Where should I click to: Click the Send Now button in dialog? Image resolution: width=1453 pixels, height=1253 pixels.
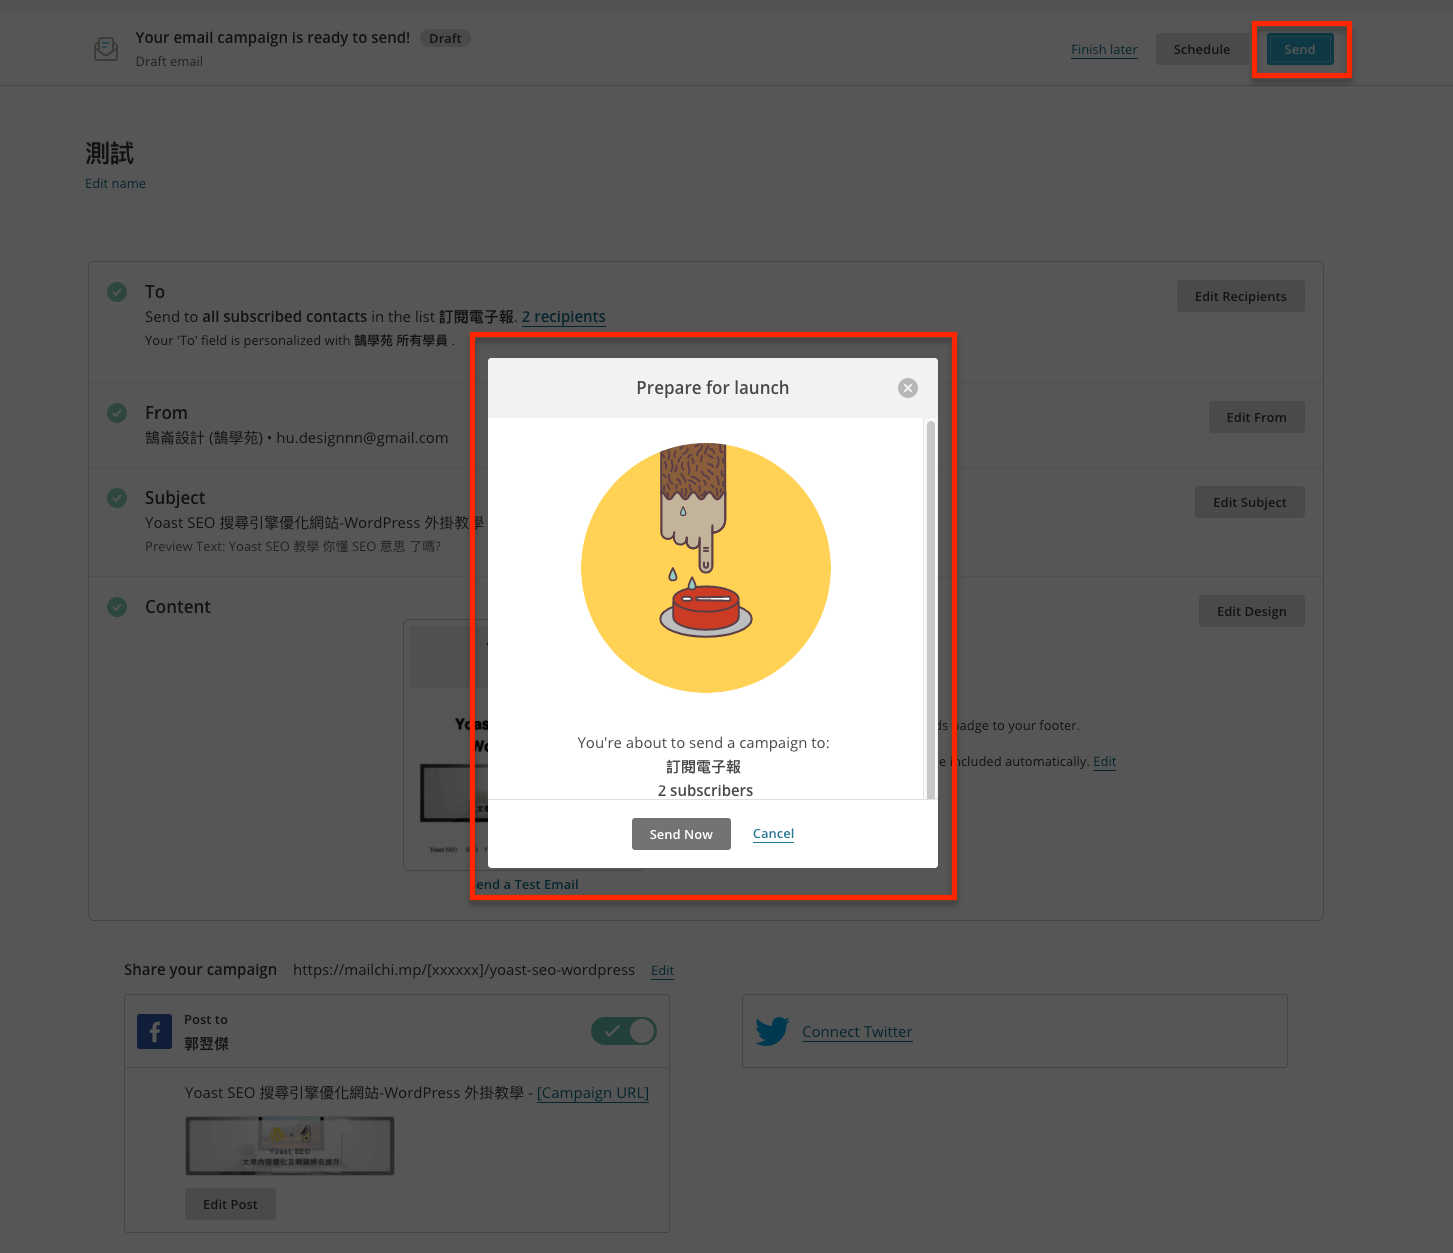681,834
